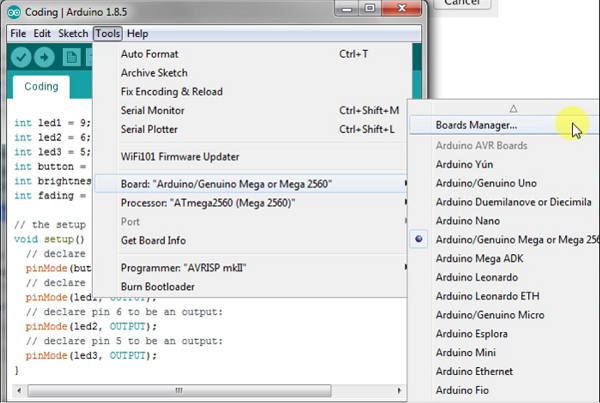Select the Board menu entry
The width and height of the screenshot is (600, 403).
(x=251, y=184)
